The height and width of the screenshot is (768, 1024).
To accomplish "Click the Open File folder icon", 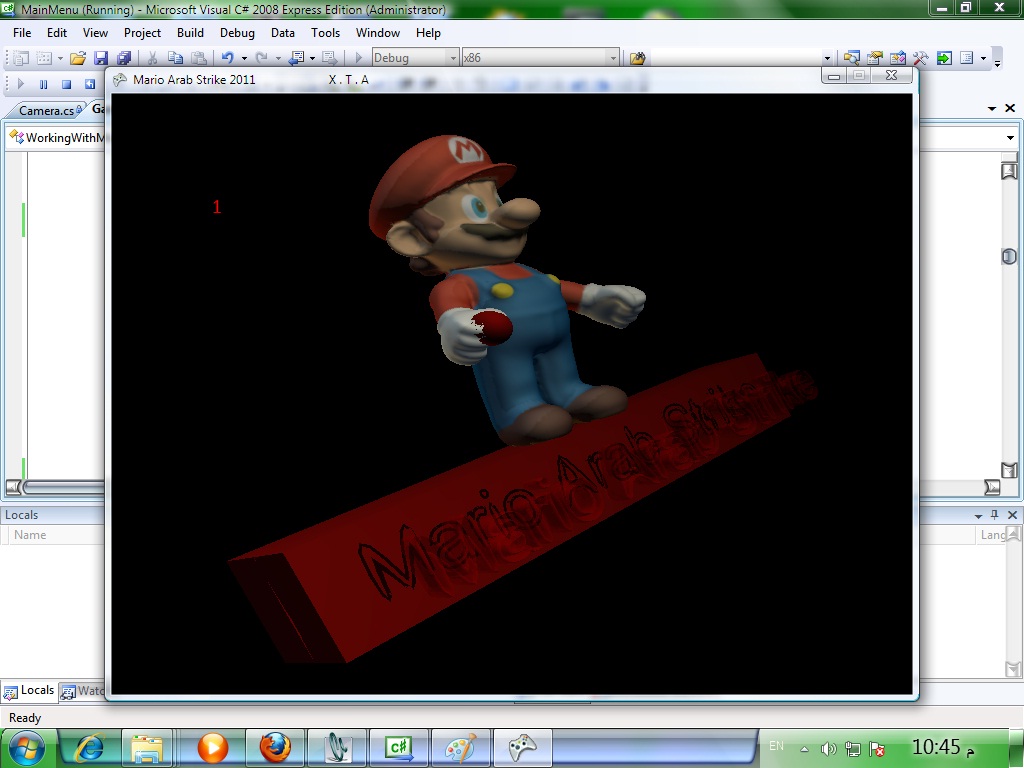I will (x=78, y=58).
